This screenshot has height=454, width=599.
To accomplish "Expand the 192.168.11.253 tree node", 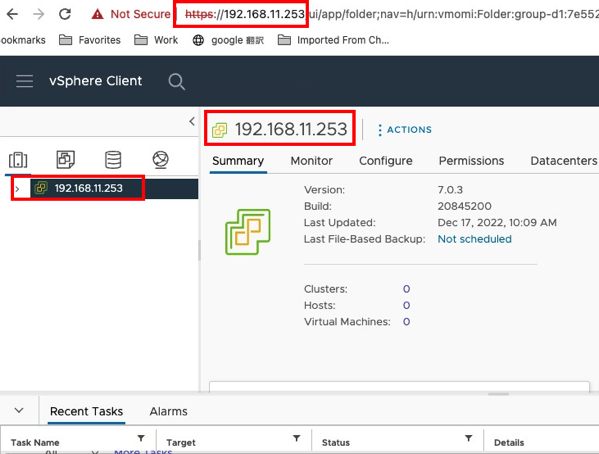I will tap(17, 189).
